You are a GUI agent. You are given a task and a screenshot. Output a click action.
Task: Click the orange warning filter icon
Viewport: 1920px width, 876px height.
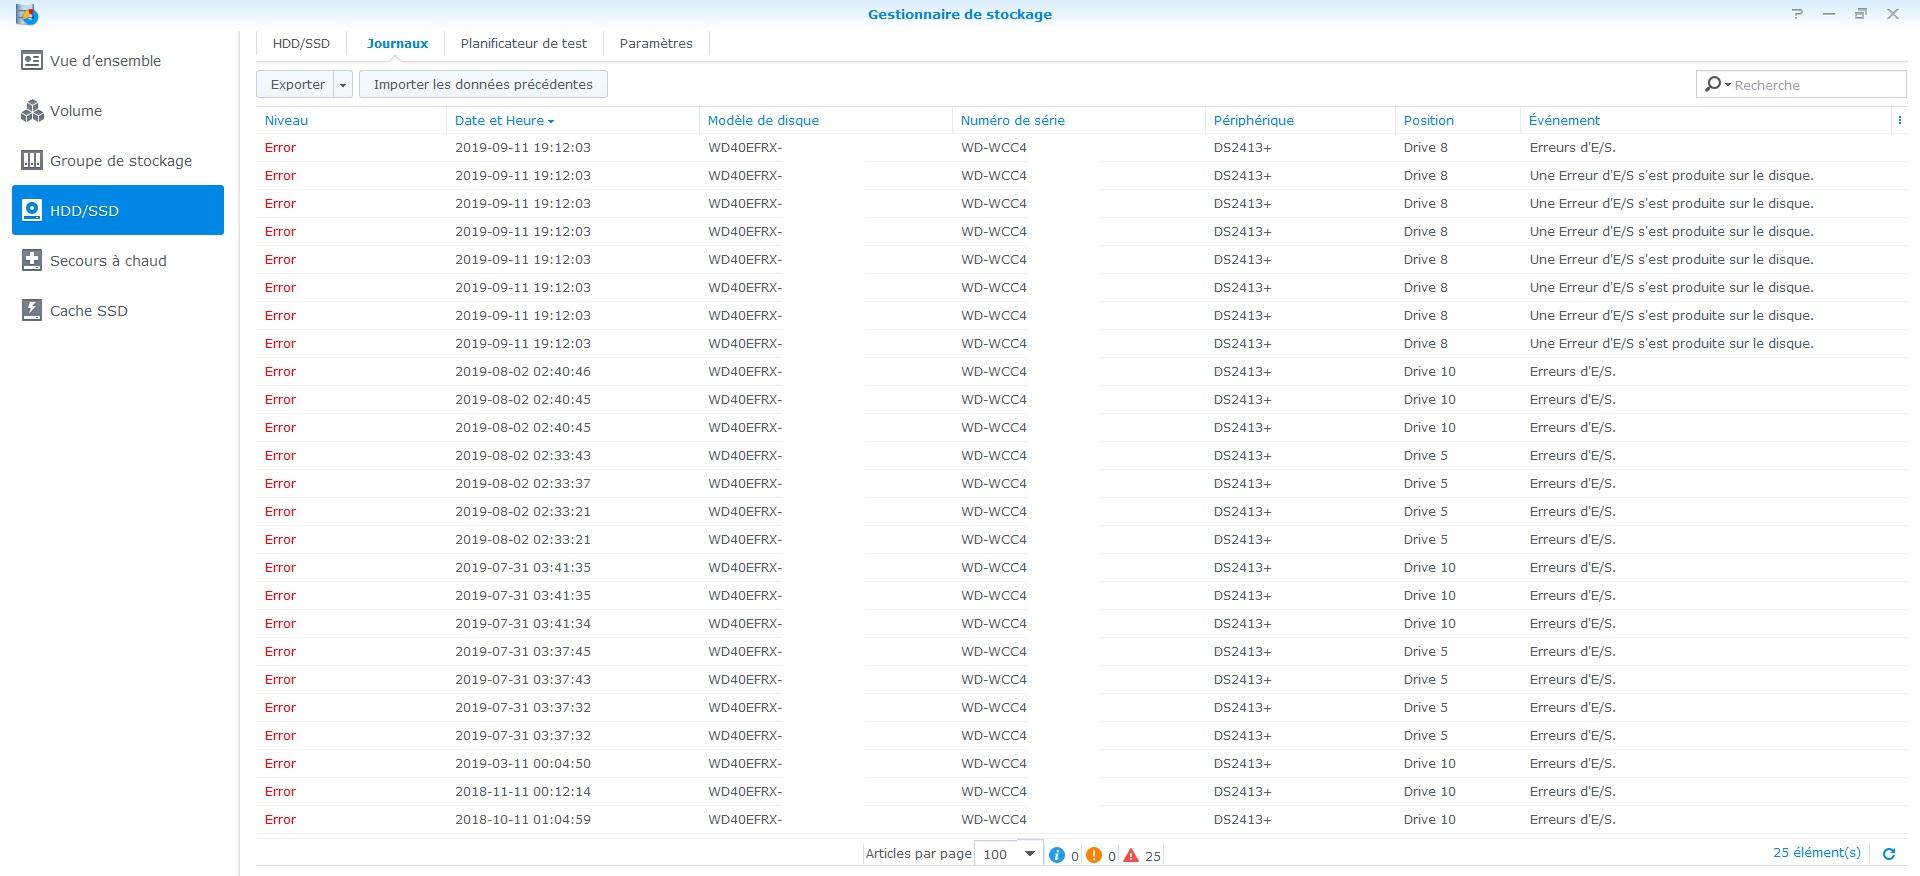click(1093, 855)
